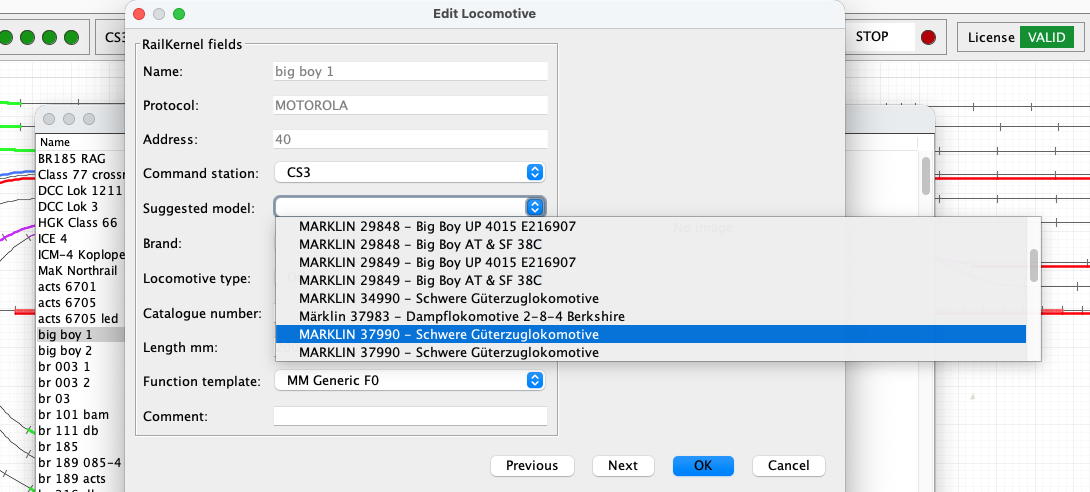This screenshot has height=492, width=1090.
Task: Click the Name field big boy 1
Action: tap(411, 71)
